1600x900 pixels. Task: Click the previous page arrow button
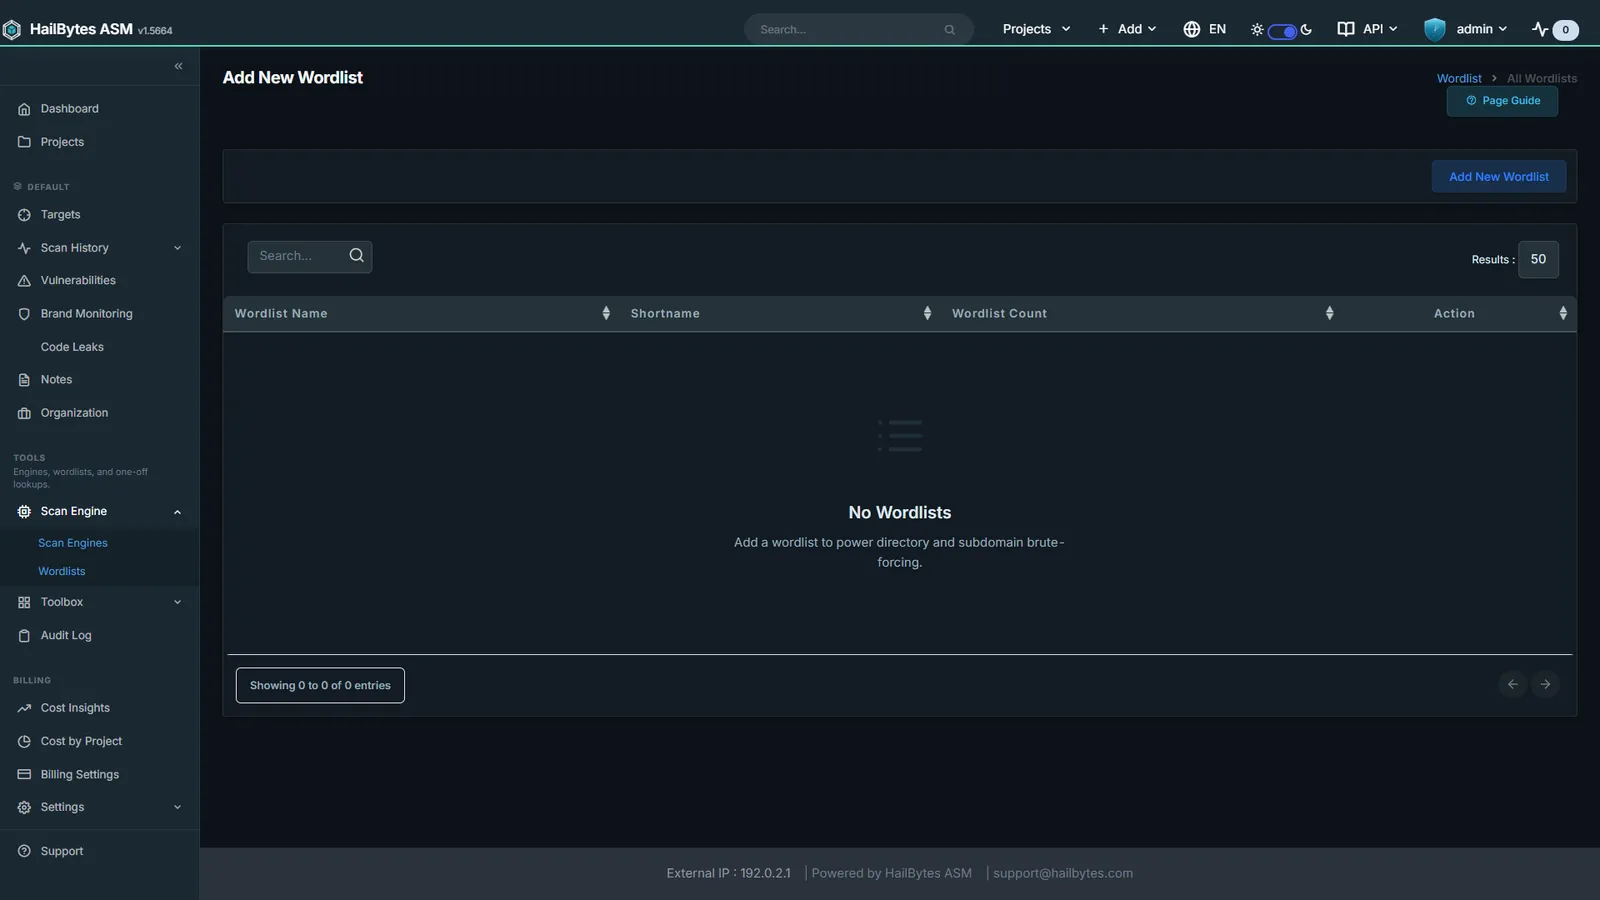pos(1512,685)
